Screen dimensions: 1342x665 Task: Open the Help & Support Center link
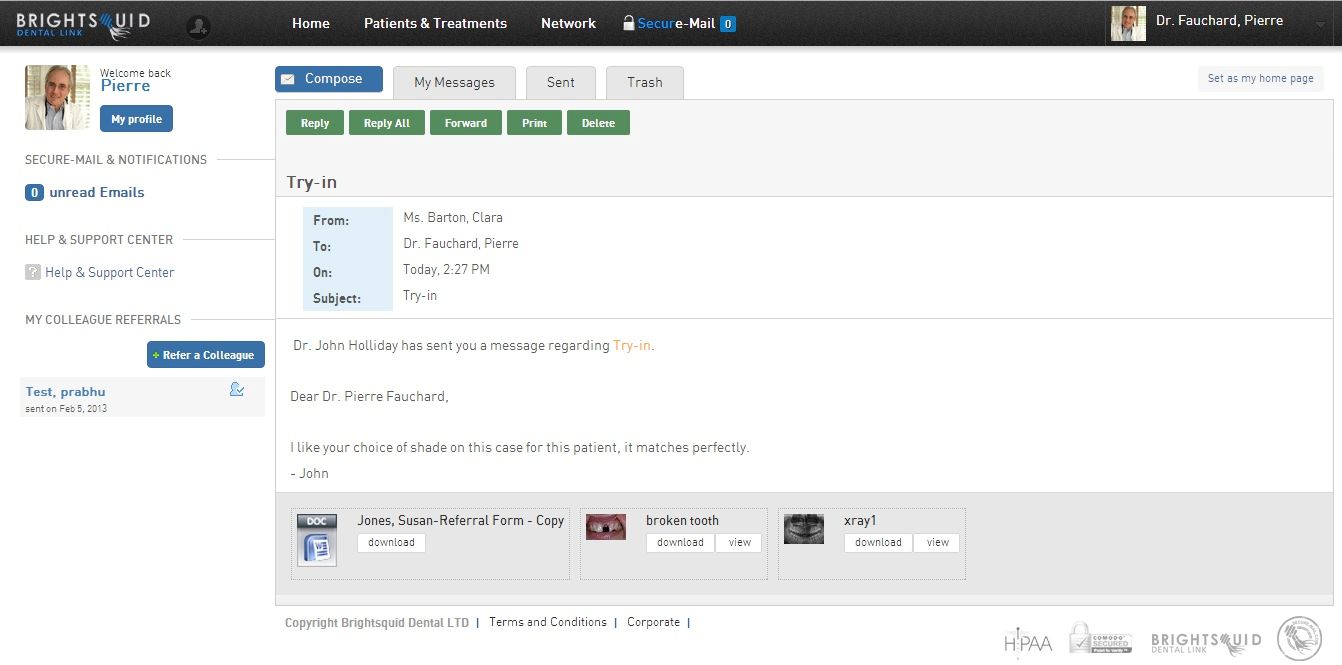(110, 272)
